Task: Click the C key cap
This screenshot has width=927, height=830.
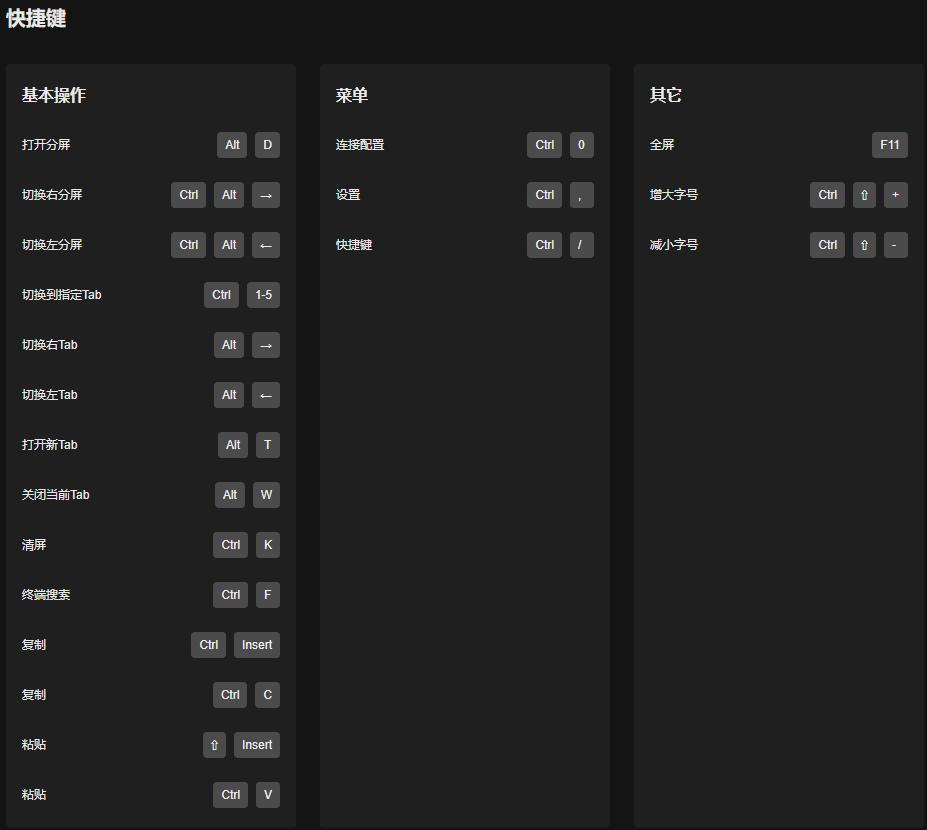Action: [267, 695]
